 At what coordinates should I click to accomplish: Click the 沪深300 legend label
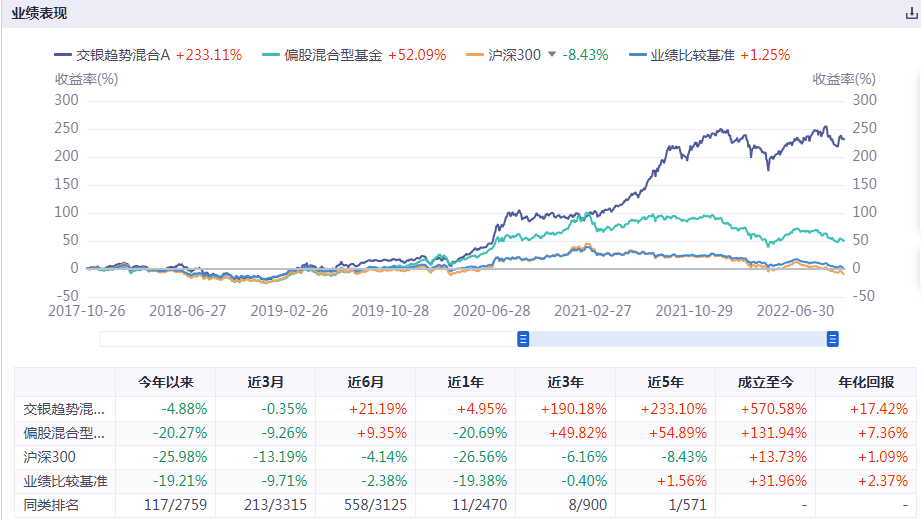pyautogui.click(x=515, y=56)
